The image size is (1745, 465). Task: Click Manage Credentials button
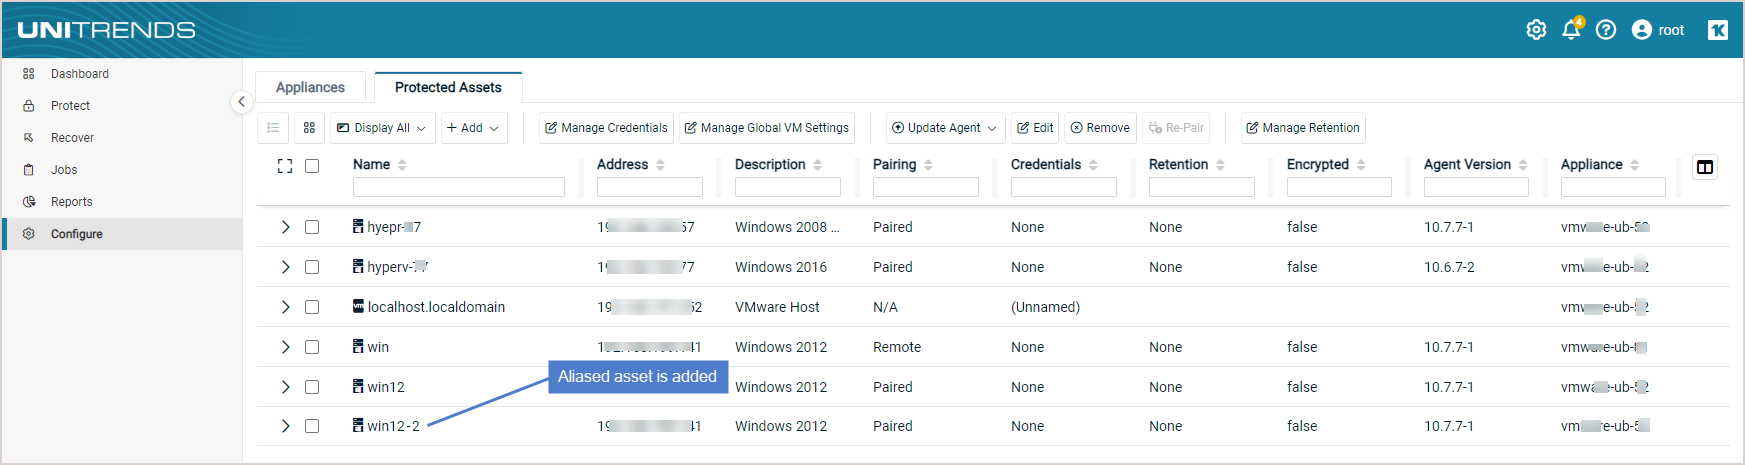[606, 128]
